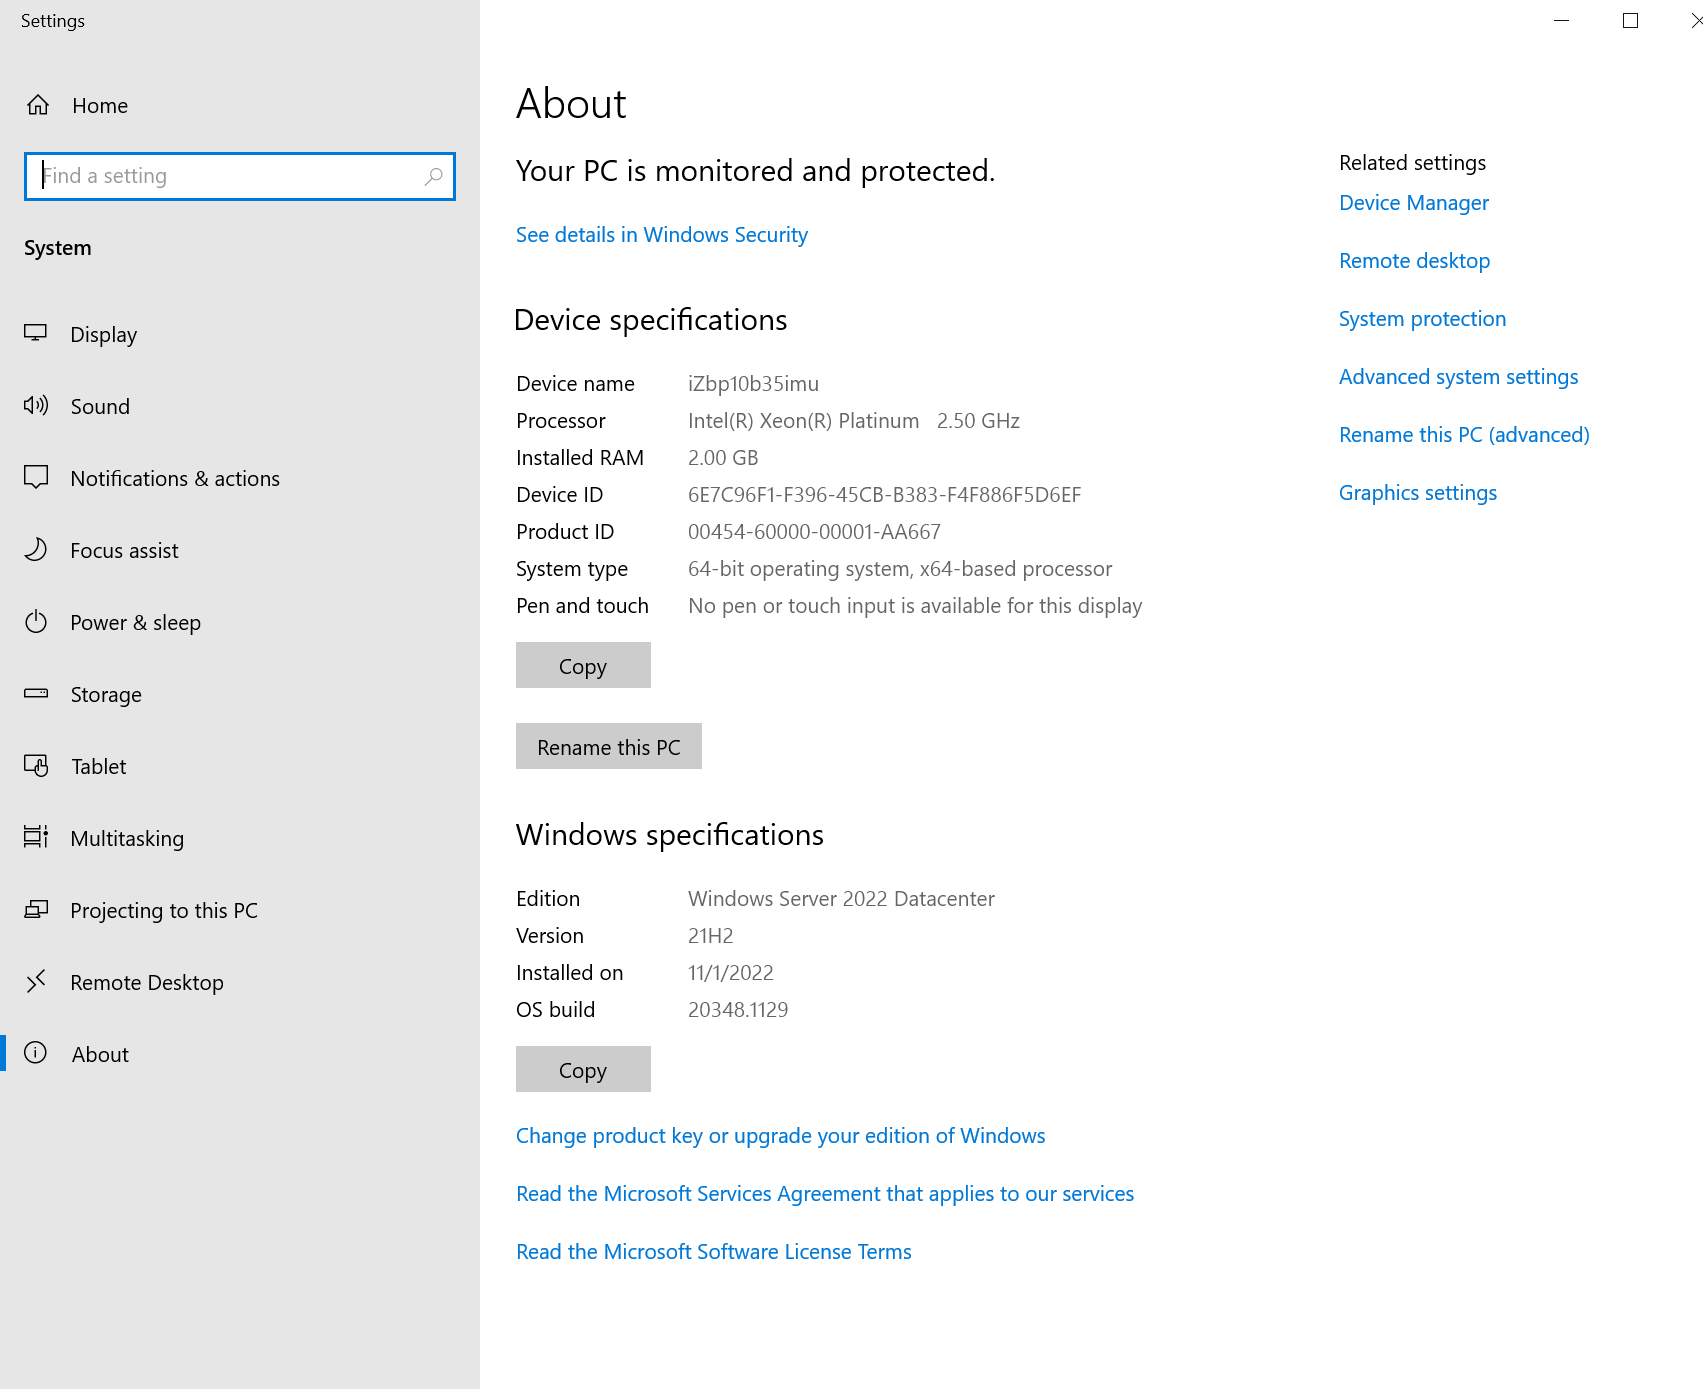Image resolution: width=1703 pixels, height=1389 pixels.
Task: Click Change product key or upgrade link
Action: click(x=780, y=1136)
